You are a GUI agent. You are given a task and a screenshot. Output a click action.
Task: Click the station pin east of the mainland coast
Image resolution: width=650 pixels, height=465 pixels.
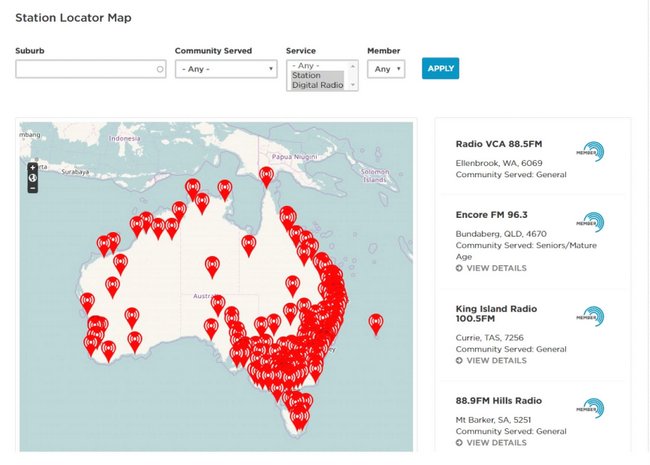tap(376, 324)
